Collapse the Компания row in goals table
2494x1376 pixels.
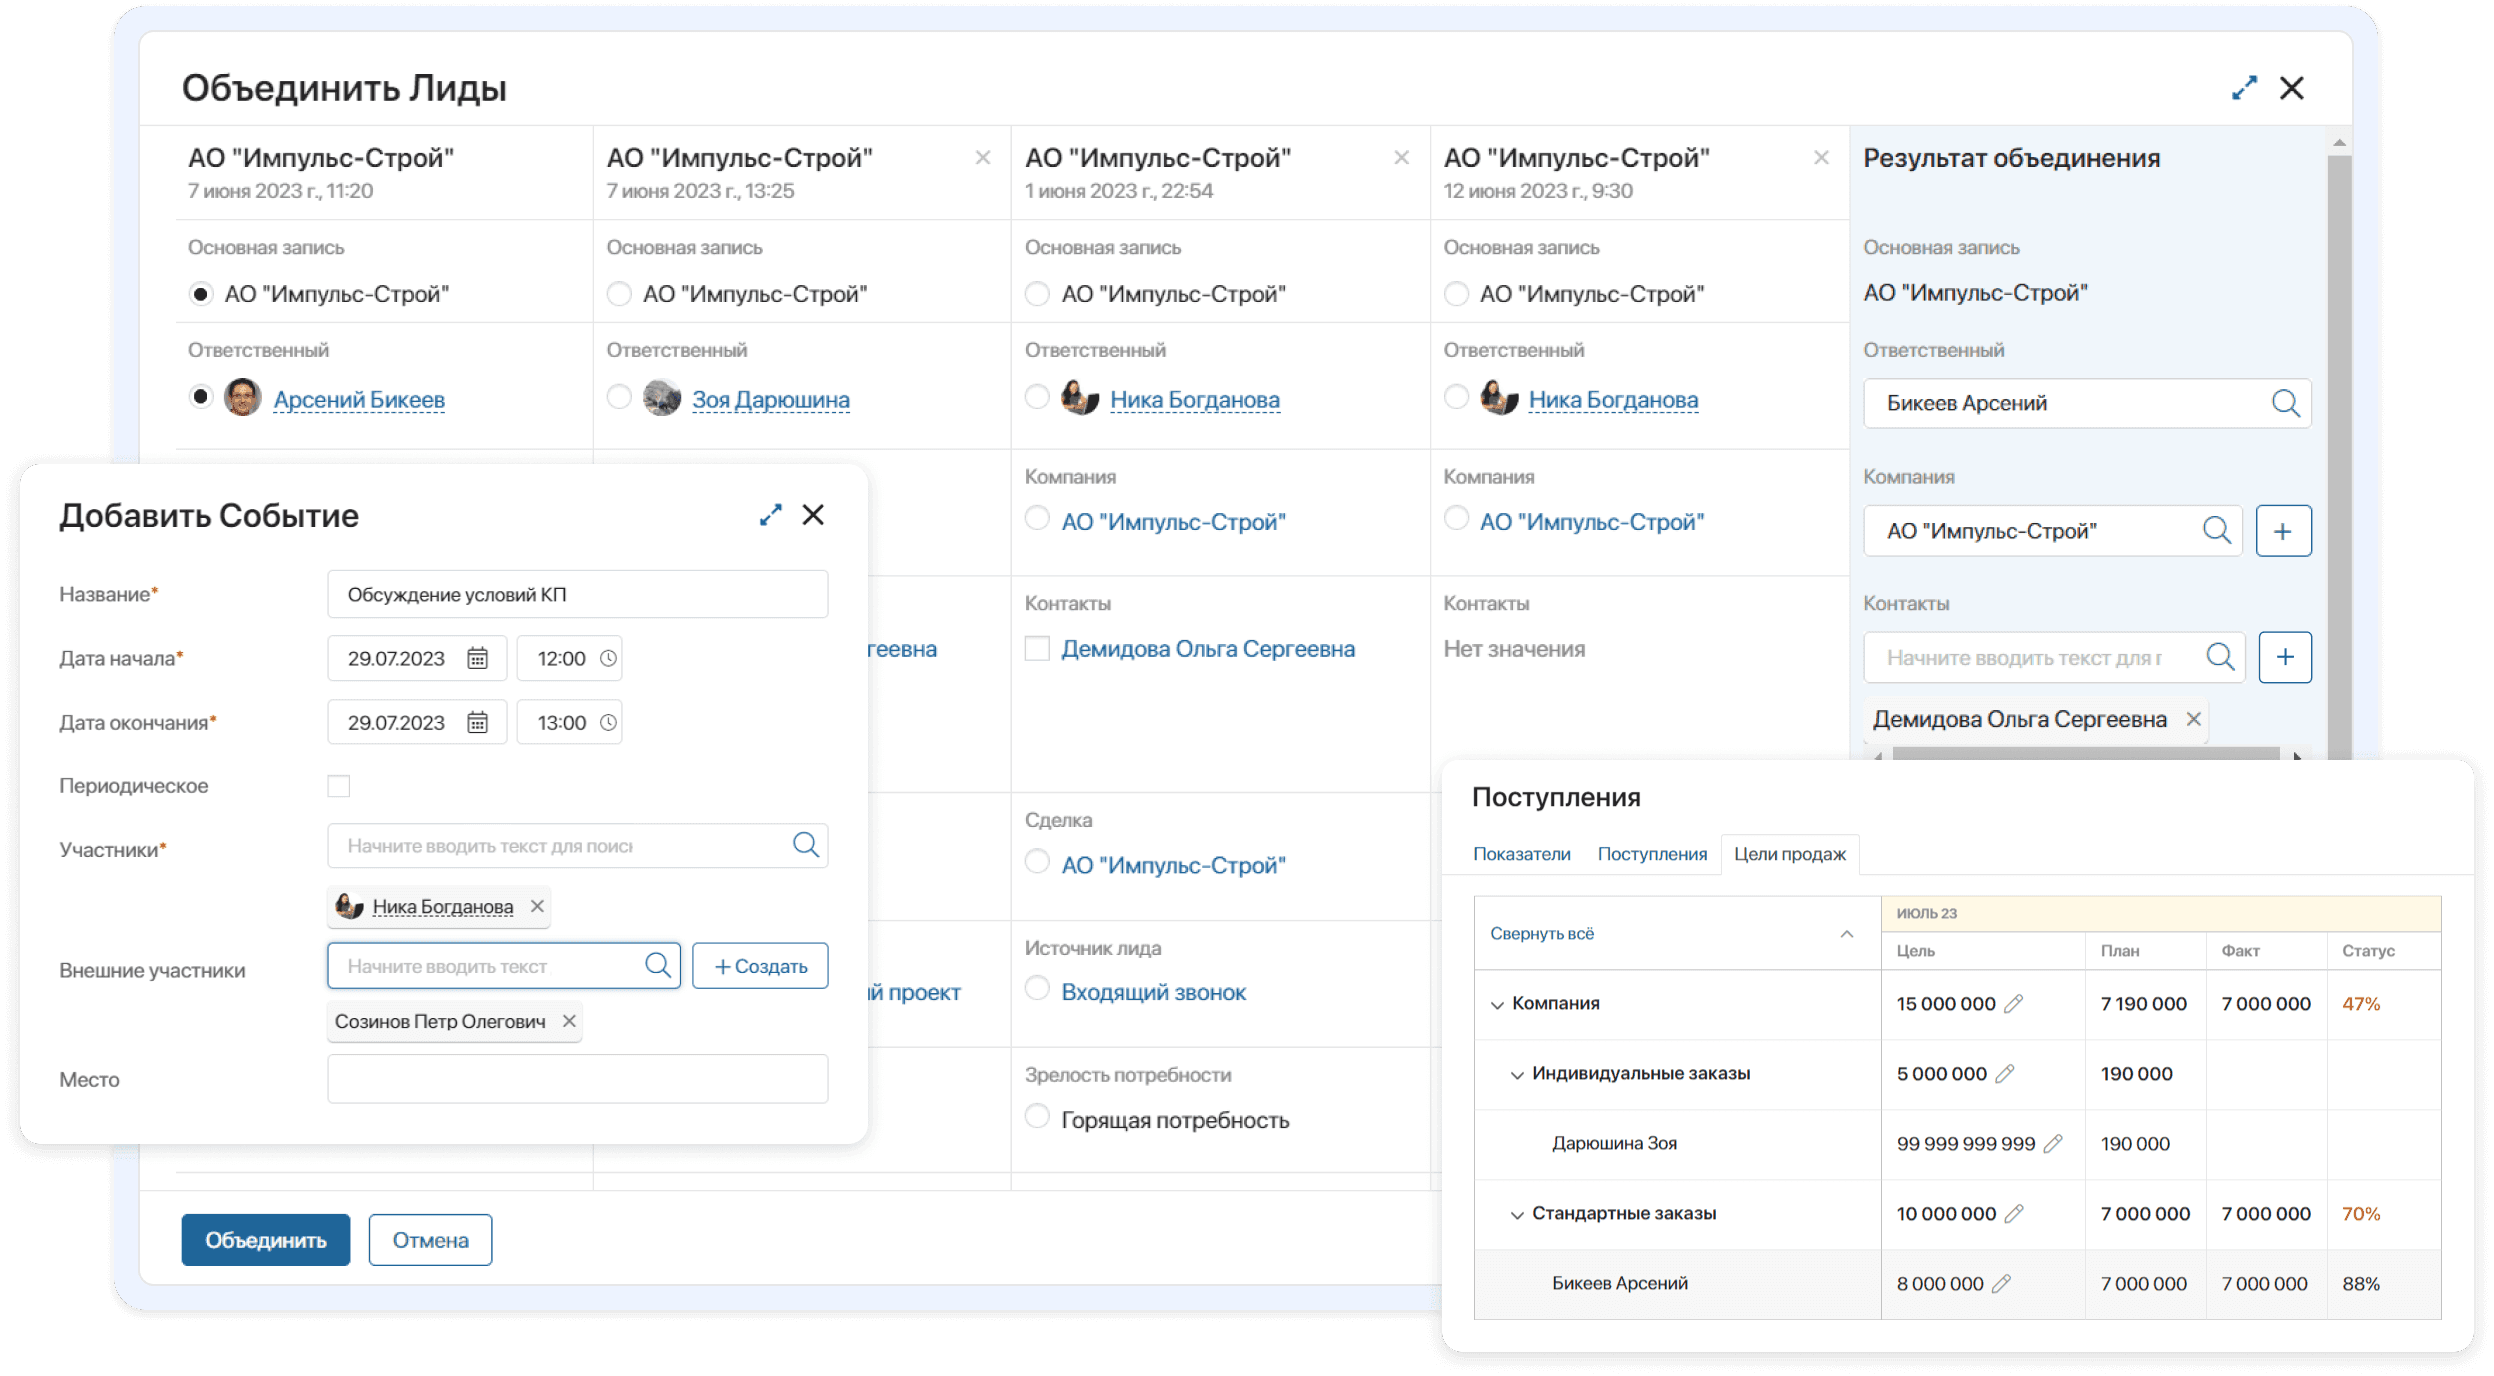point(1497,1004)
